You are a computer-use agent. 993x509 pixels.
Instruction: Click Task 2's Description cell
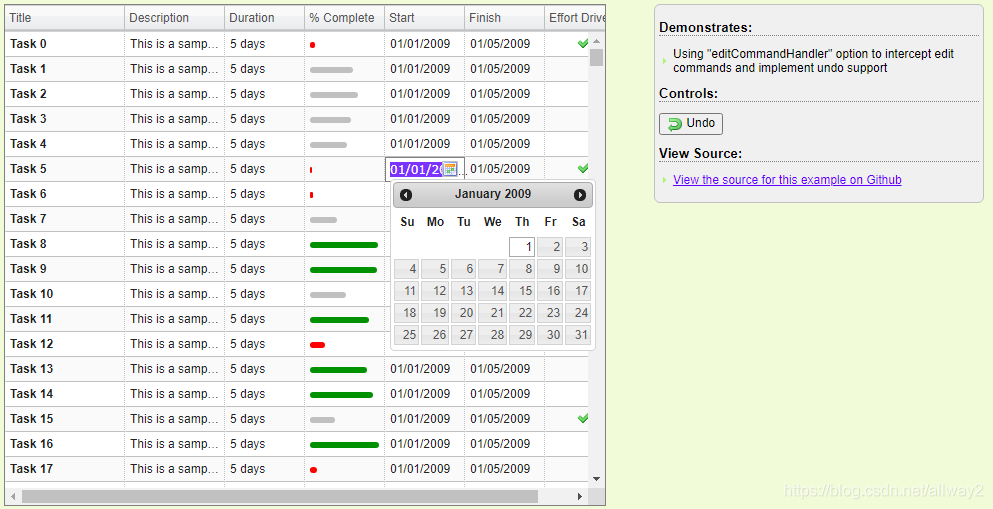(174, 94)
